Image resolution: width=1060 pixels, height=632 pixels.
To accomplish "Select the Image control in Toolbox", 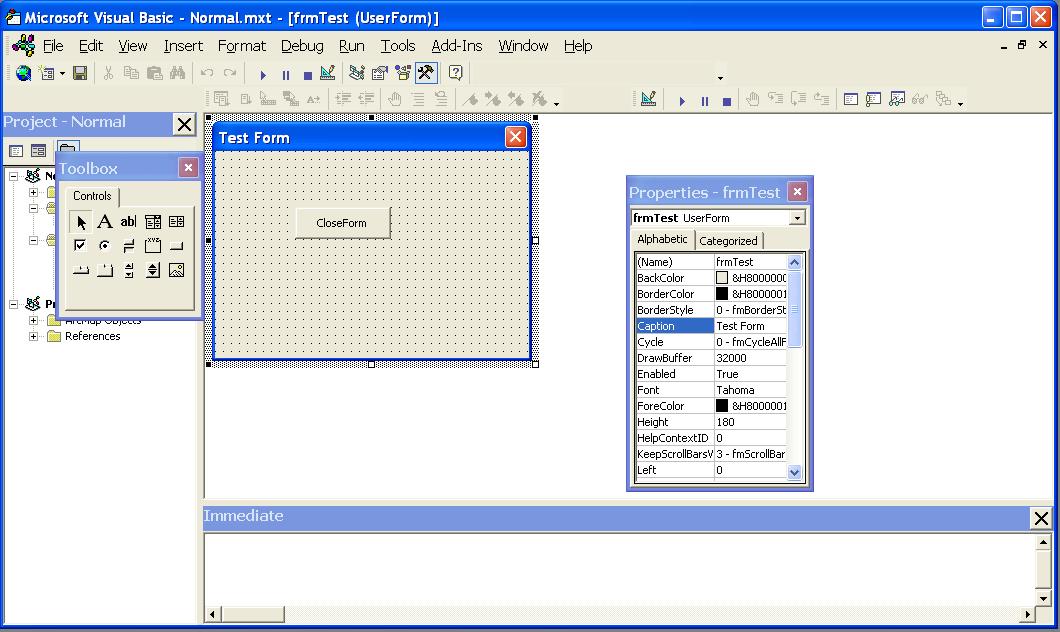I will tap(176, 270).
